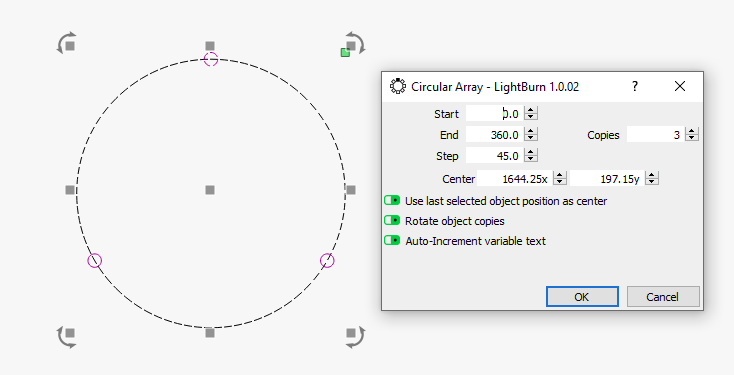Toggle Auto-Increment variable text switch

392,241
